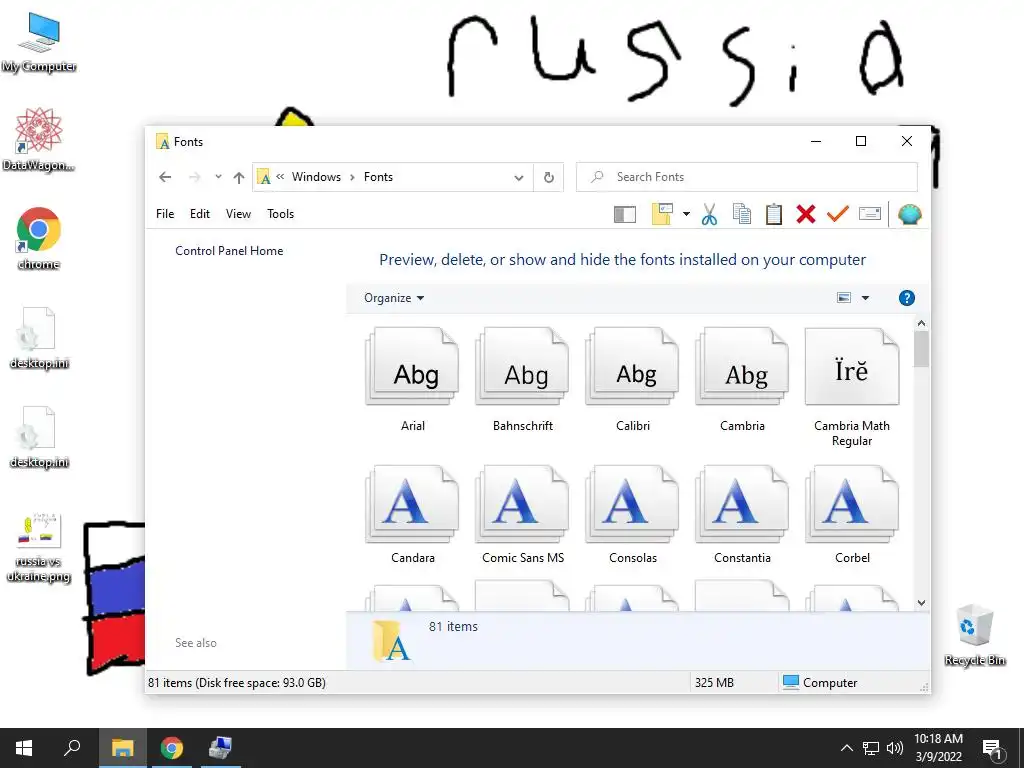Screen dimensions: 1024x768
Task: Go back with the back arrow
Action: coord(165,177)
